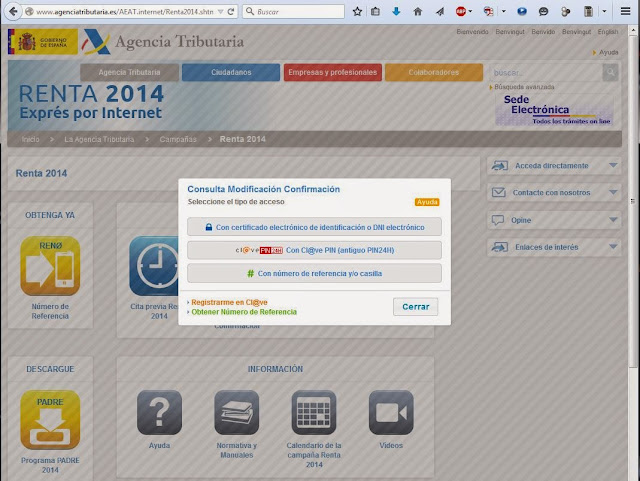This screenshot has height=481, width=640.
Task: Open the red Adblock Plus icon
Action: coord(460,11)
